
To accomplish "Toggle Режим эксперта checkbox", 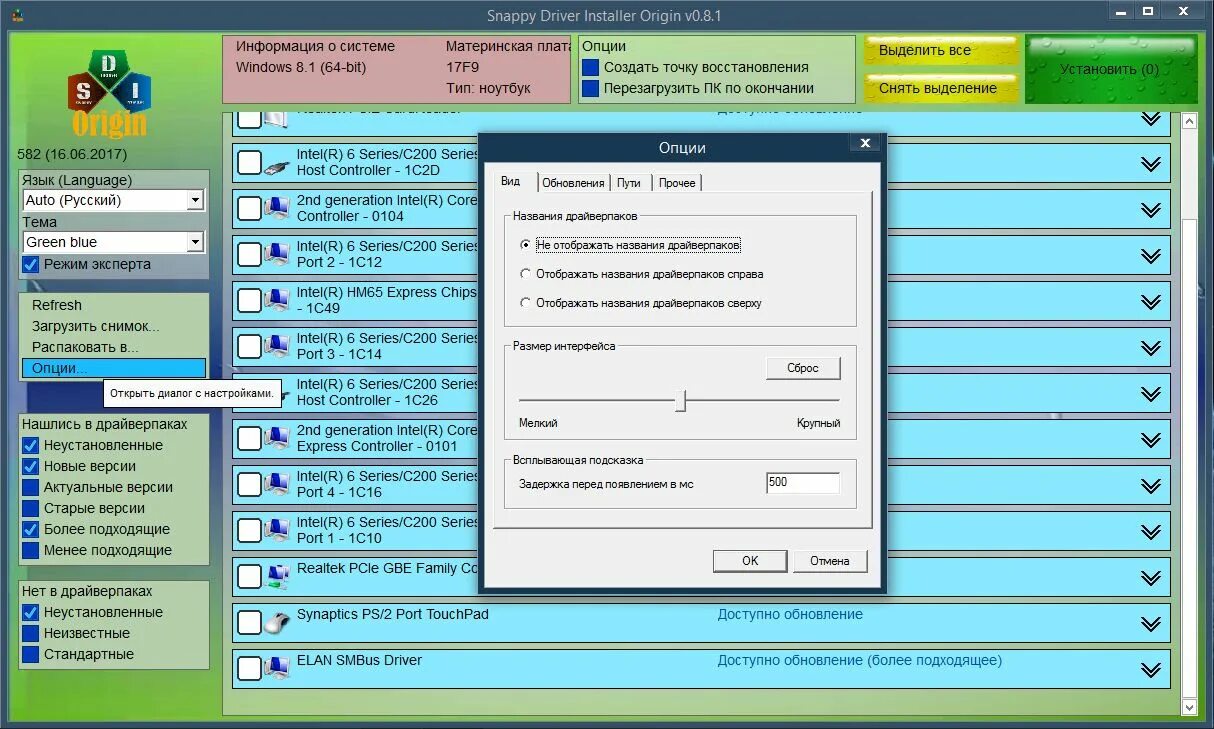I will pyautogui.click(x=31, y=265).
